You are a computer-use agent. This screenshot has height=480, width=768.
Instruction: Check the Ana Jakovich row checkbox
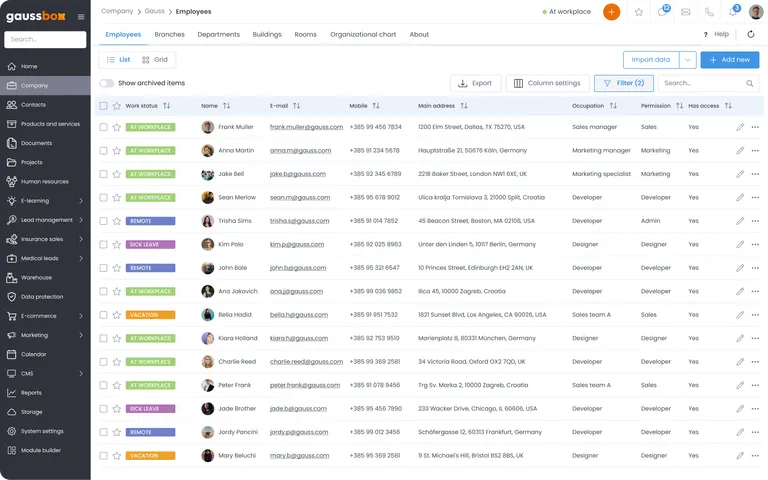(x=103, y=291)
